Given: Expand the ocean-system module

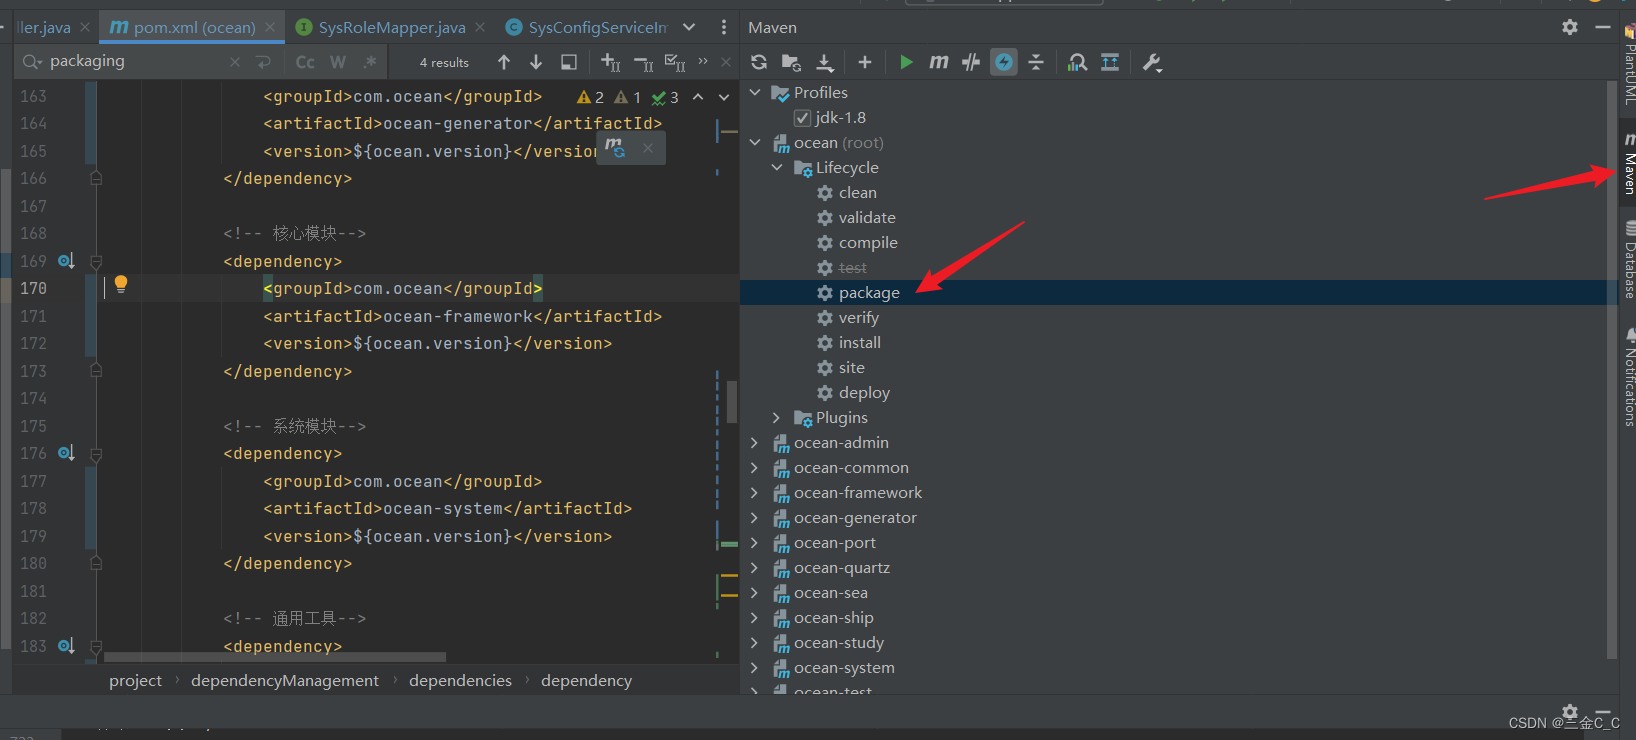Looking at the screenshot, I should click(x=755, y=668).
